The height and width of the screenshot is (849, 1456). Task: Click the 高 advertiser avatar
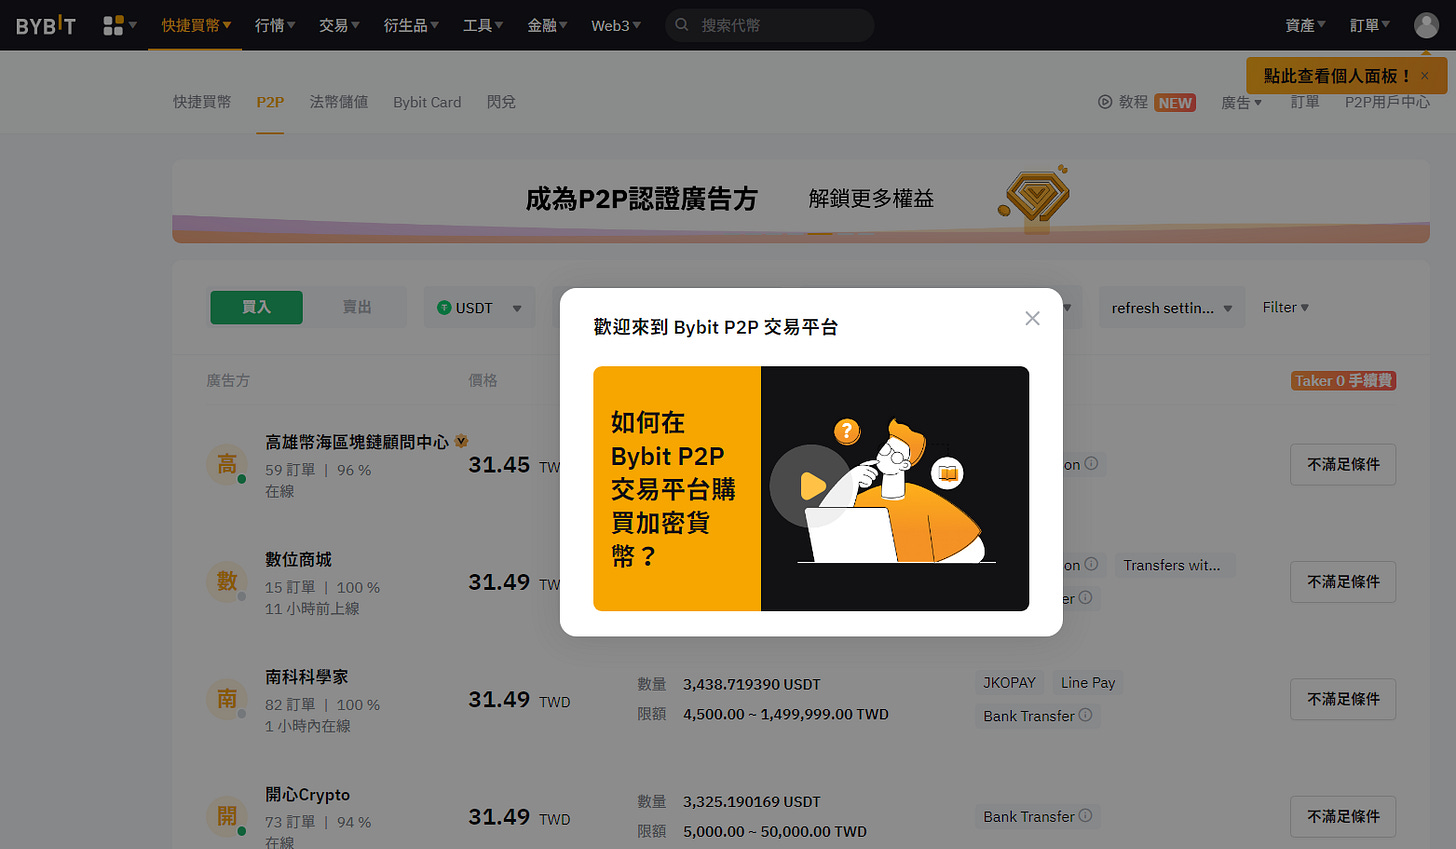(x=227, y=465)
